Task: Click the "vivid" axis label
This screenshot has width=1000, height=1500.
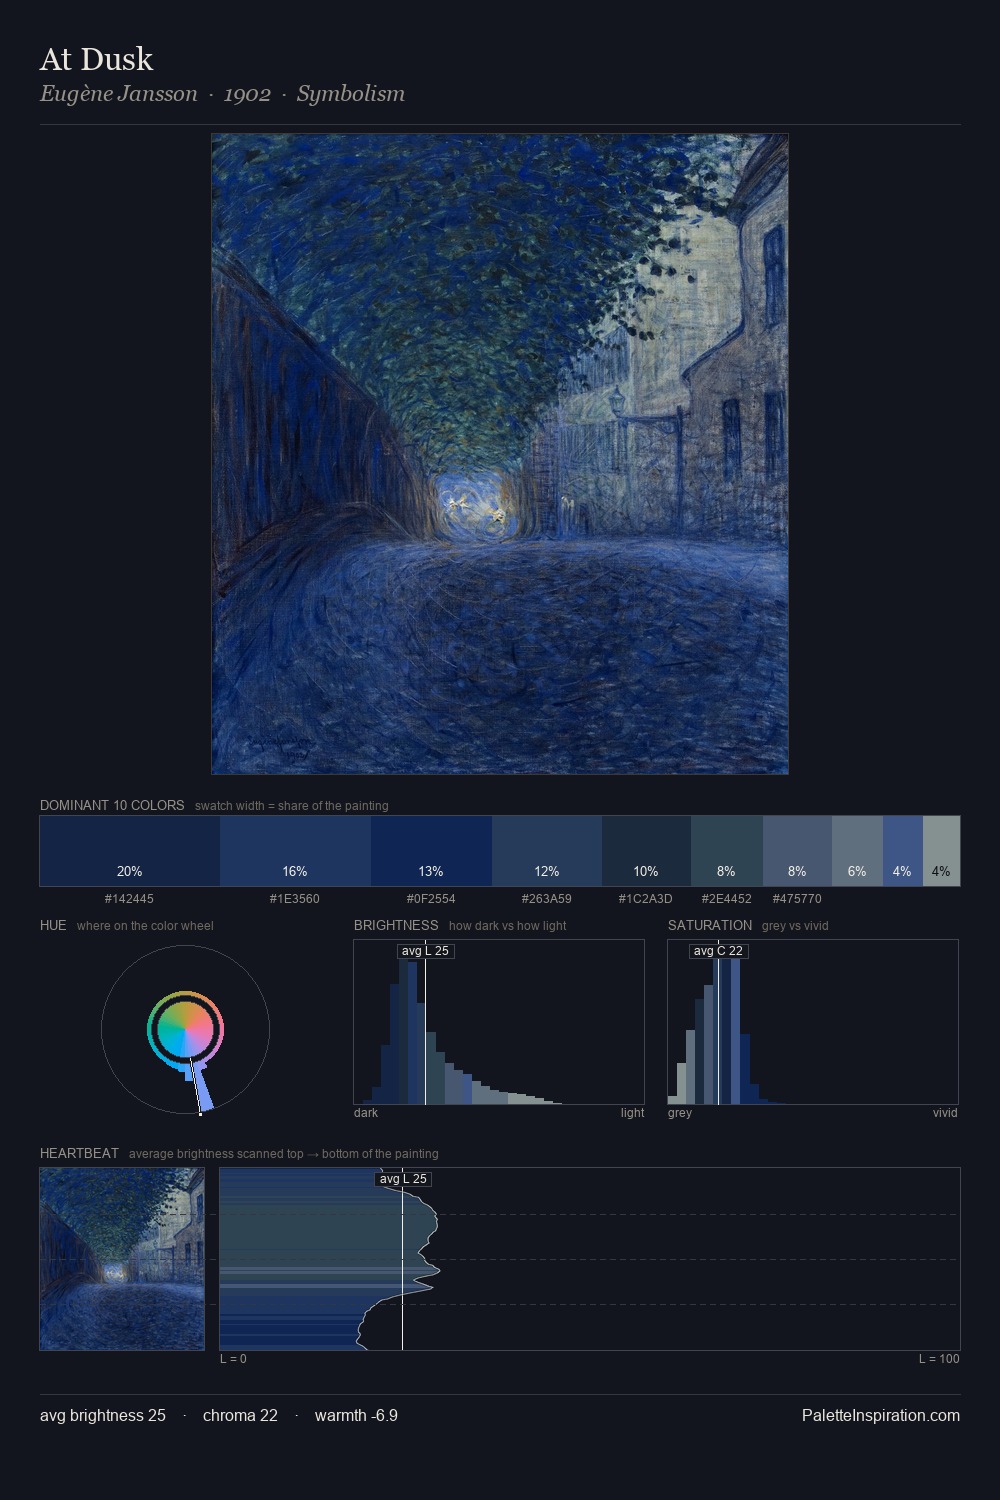Action: tap(945, 1113)
